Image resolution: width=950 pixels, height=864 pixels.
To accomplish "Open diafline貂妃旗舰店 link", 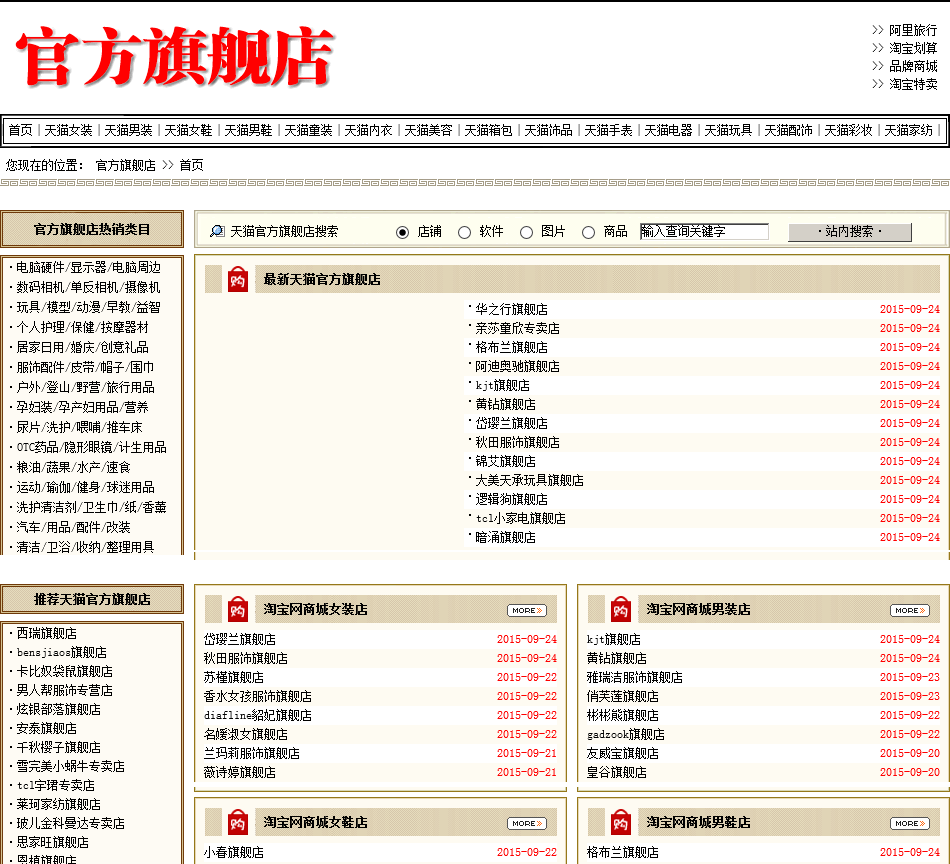I will coord(258,716).
